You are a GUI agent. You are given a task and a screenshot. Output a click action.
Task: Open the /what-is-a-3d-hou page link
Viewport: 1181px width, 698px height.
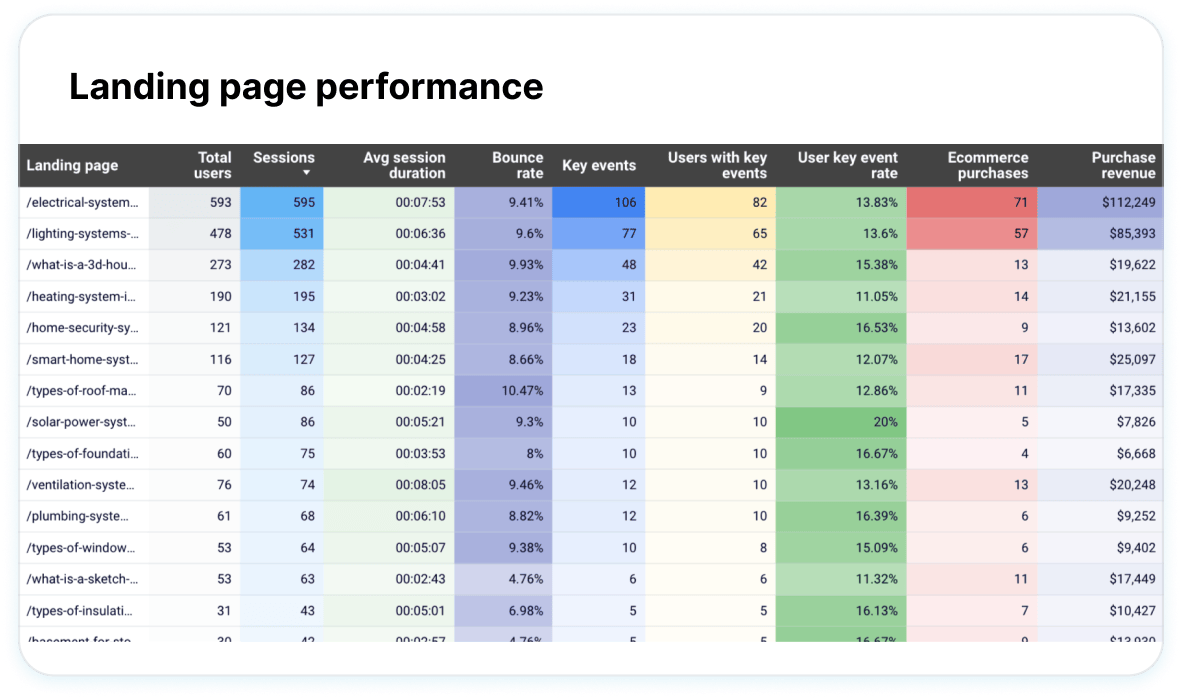82,265
